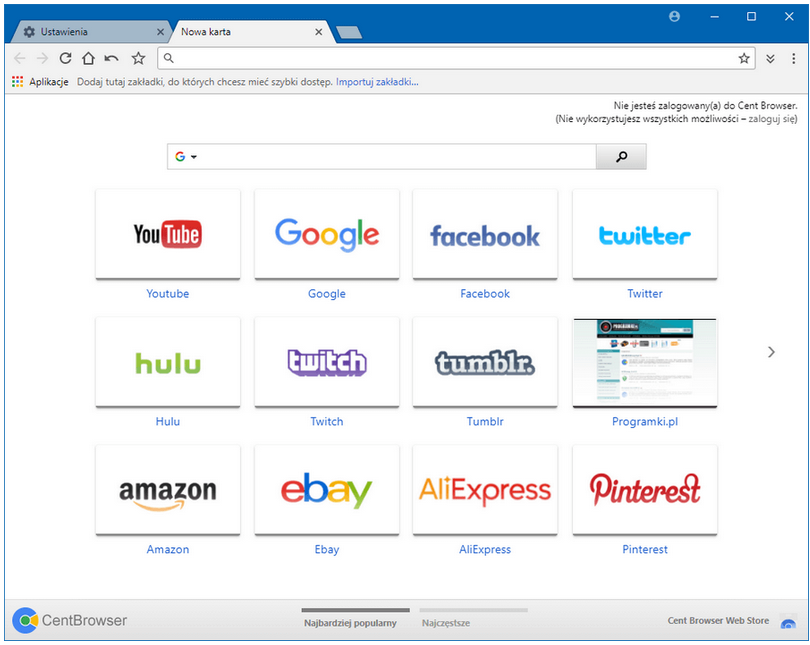
Task: Select the Nowa karta tab
Action: [252, 32]
